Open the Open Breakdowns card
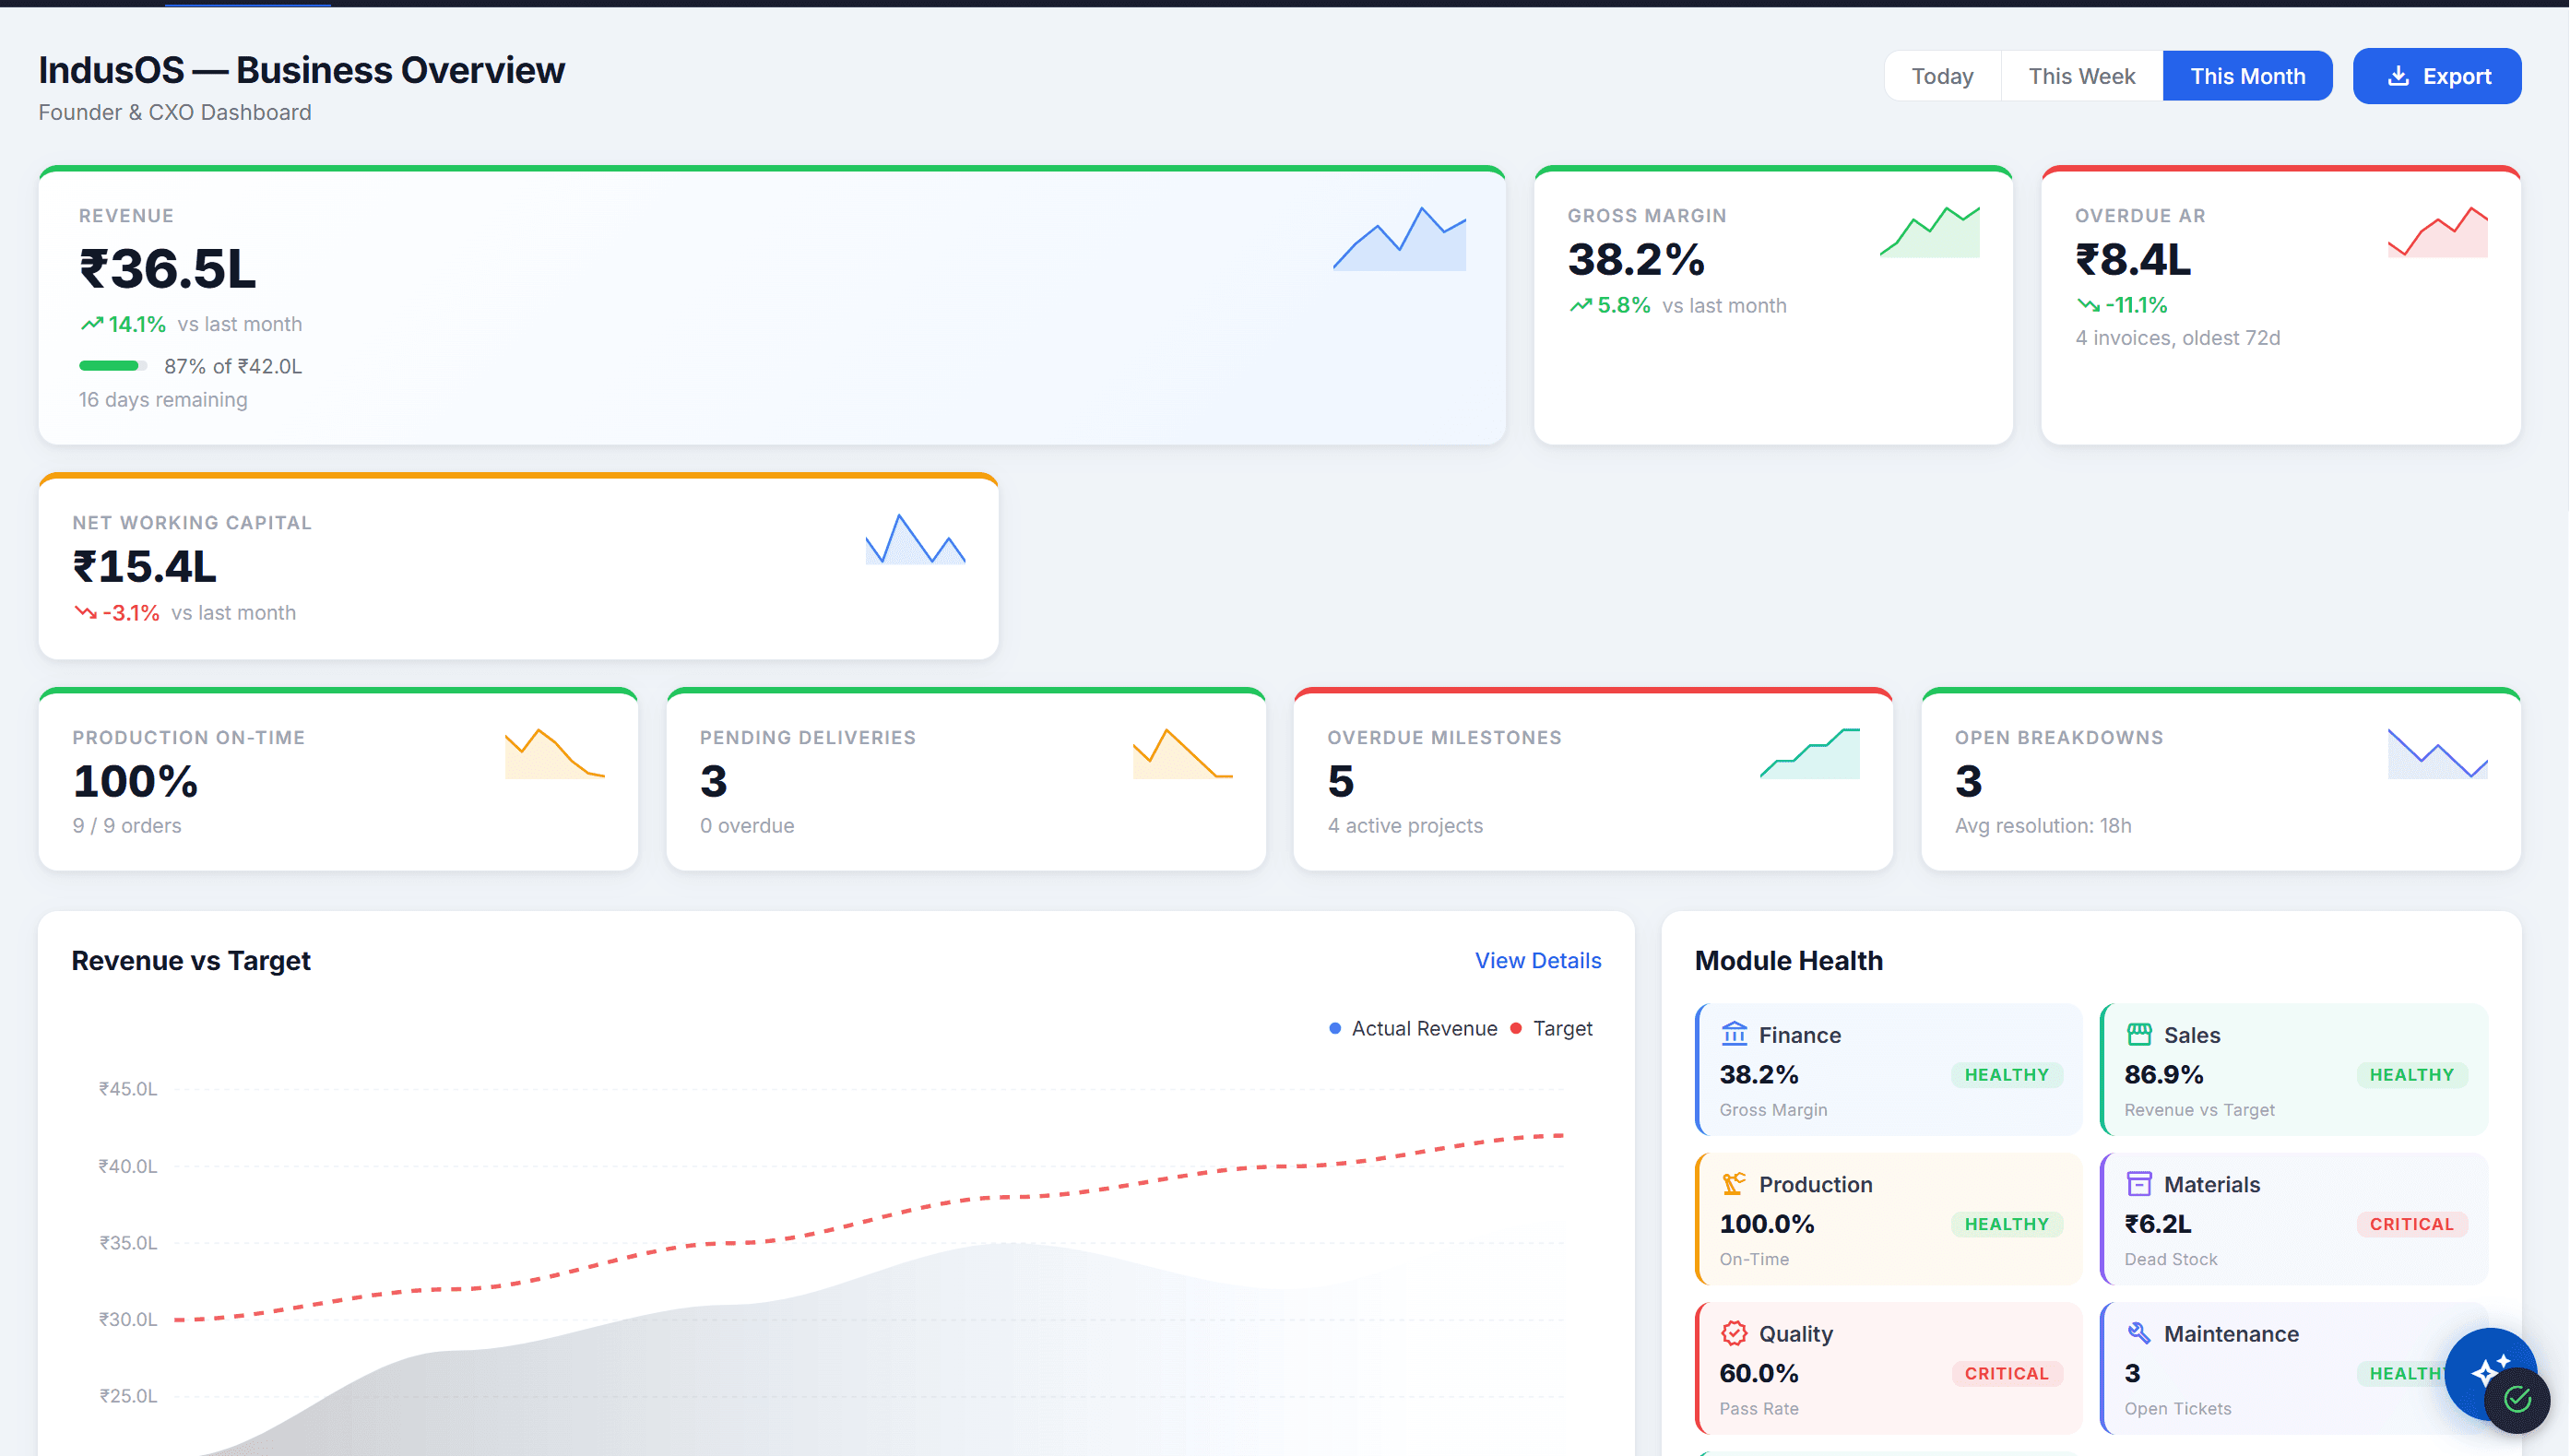2570x1456 pixels. coord(2221,779)
